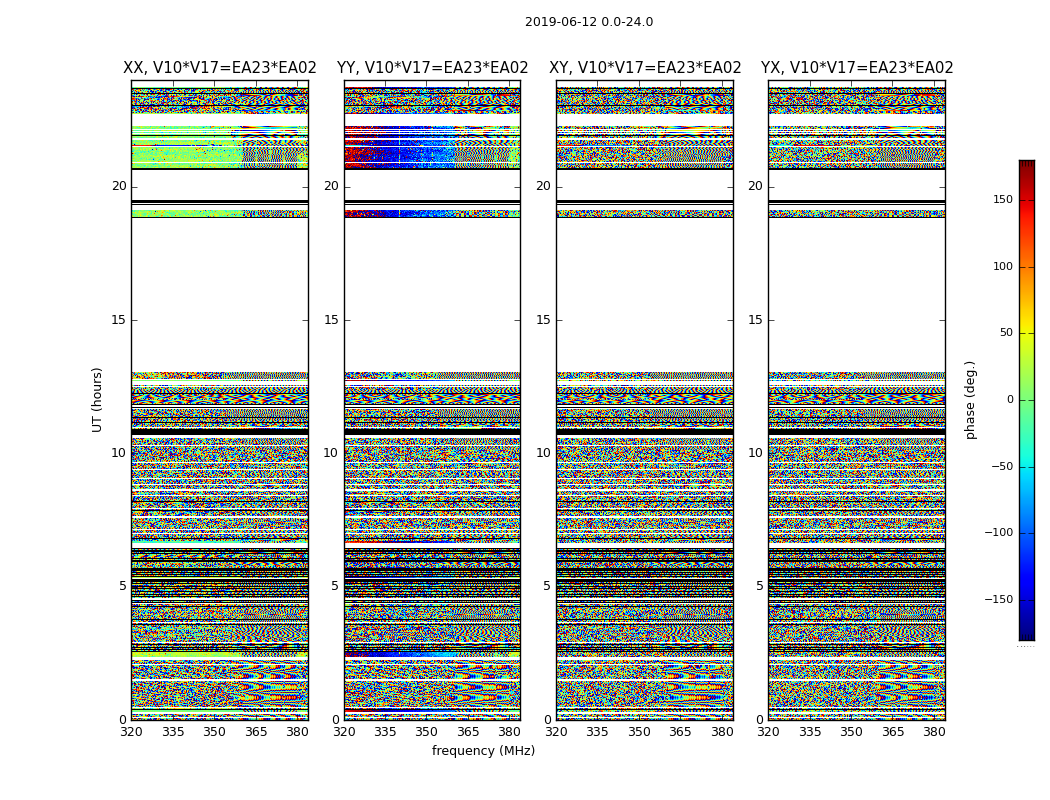Click the 'UT (hours)' y-axis label
This screenshot has width=1050, height=800.
click(x=97, y=400)
